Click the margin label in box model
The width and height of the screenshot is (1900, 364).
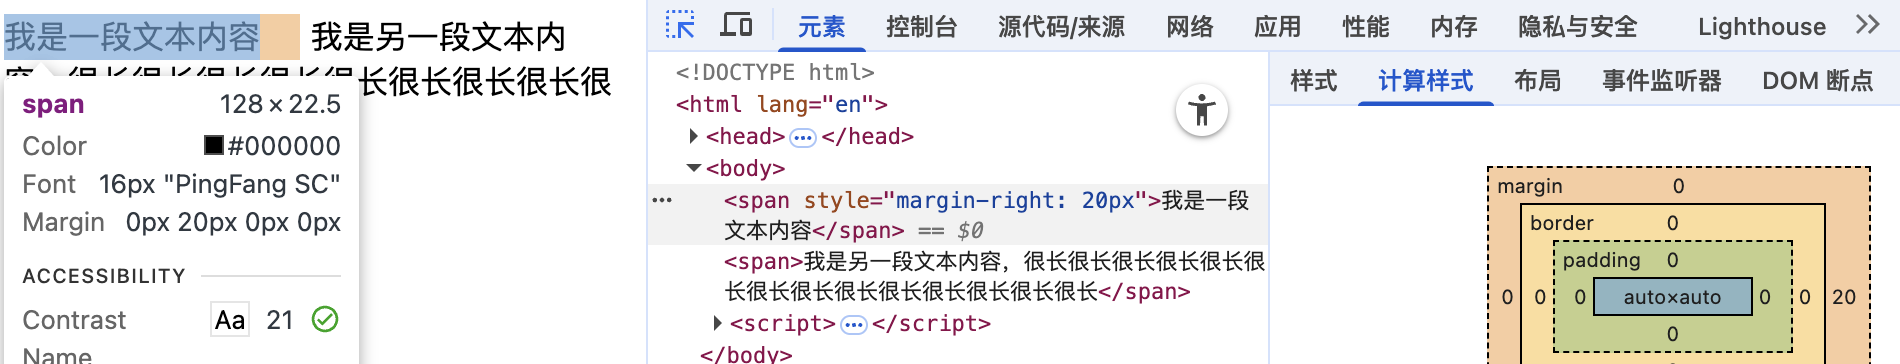[1529, 186]
